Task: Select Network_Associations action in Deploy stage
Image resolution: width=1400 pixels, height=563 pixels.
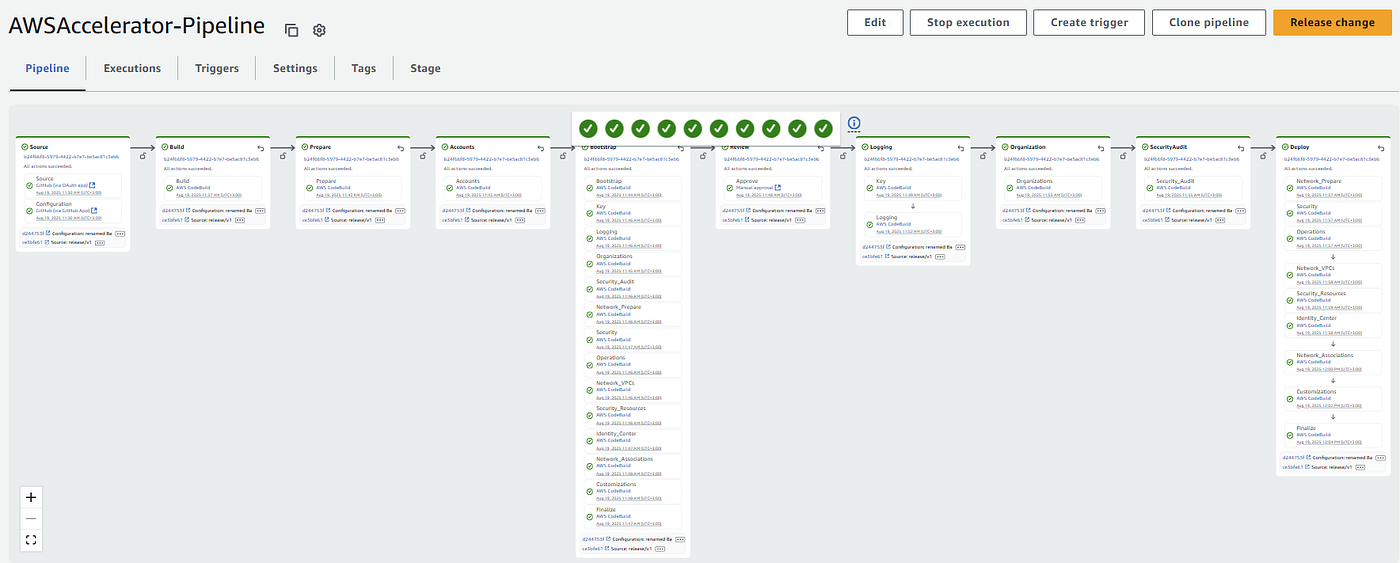Action: pos(1335,360)
